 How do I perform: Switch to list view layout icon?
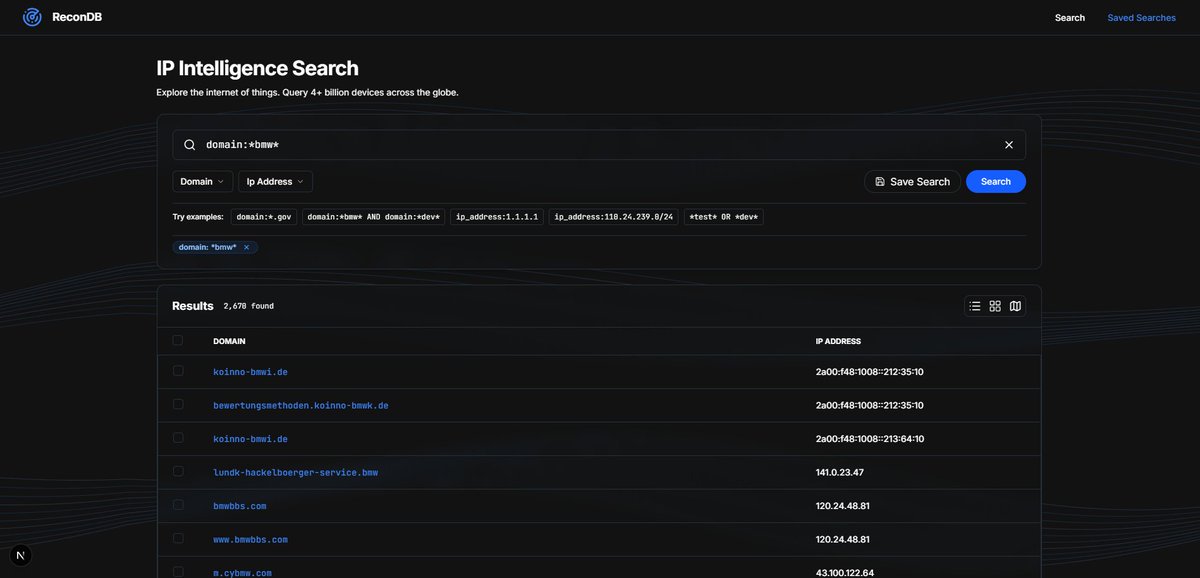click(x=975, y=306)
